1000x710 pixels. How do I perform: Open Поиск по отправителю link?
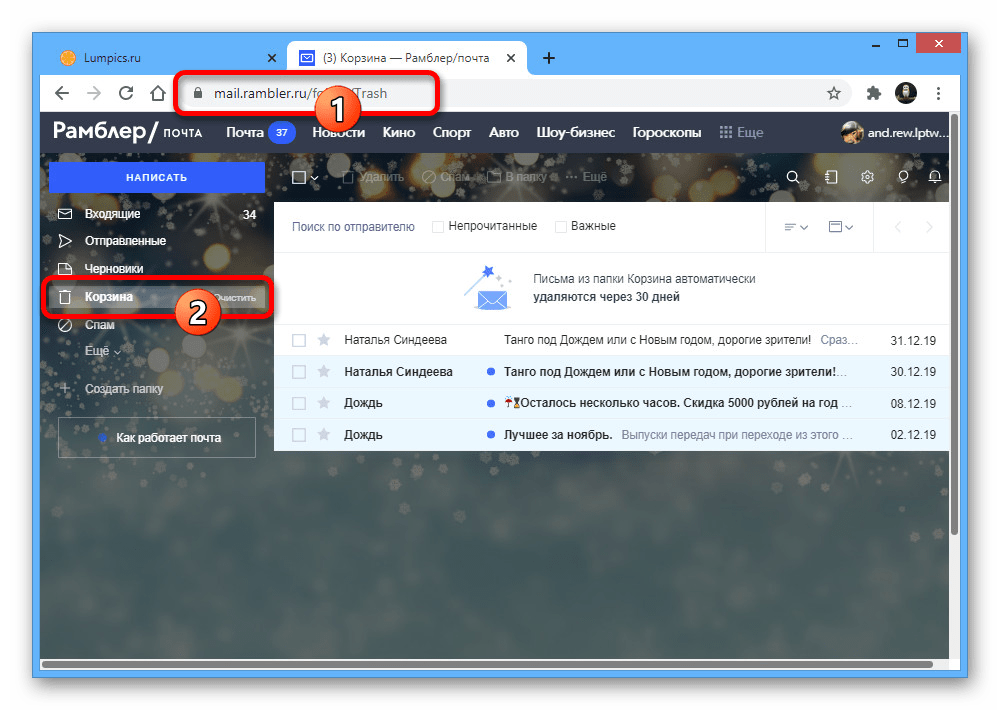[352, 226]
